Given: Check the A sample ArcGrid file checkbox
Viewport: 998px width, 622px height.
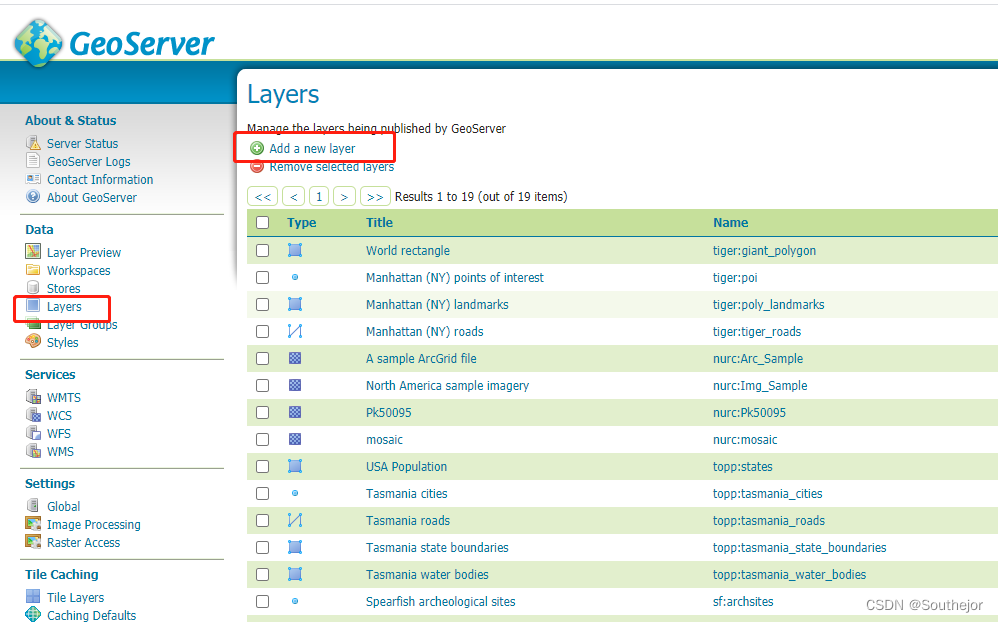Looking at the screenshot, I should (262, 358).
